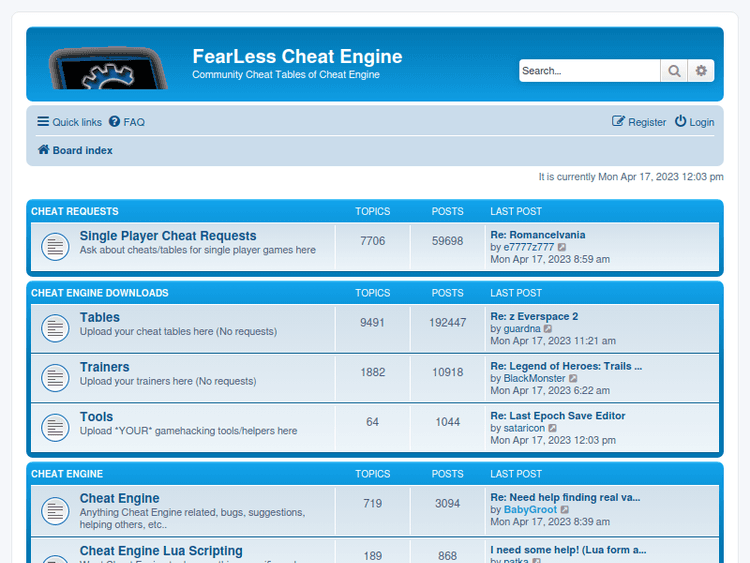Screen dimensions: 750x563
Task: Click the FearLess Cheat Engine logo
Action: 107,68
